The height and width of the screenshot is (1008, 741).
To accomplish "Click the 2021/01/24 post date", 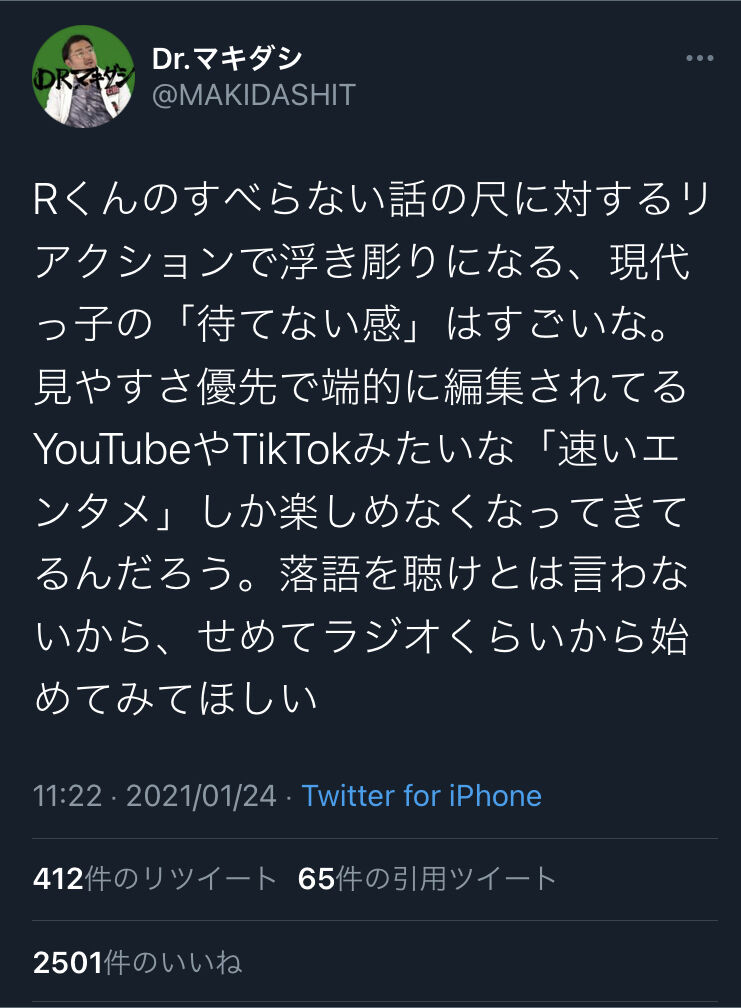I will click(x=201, y=796).
